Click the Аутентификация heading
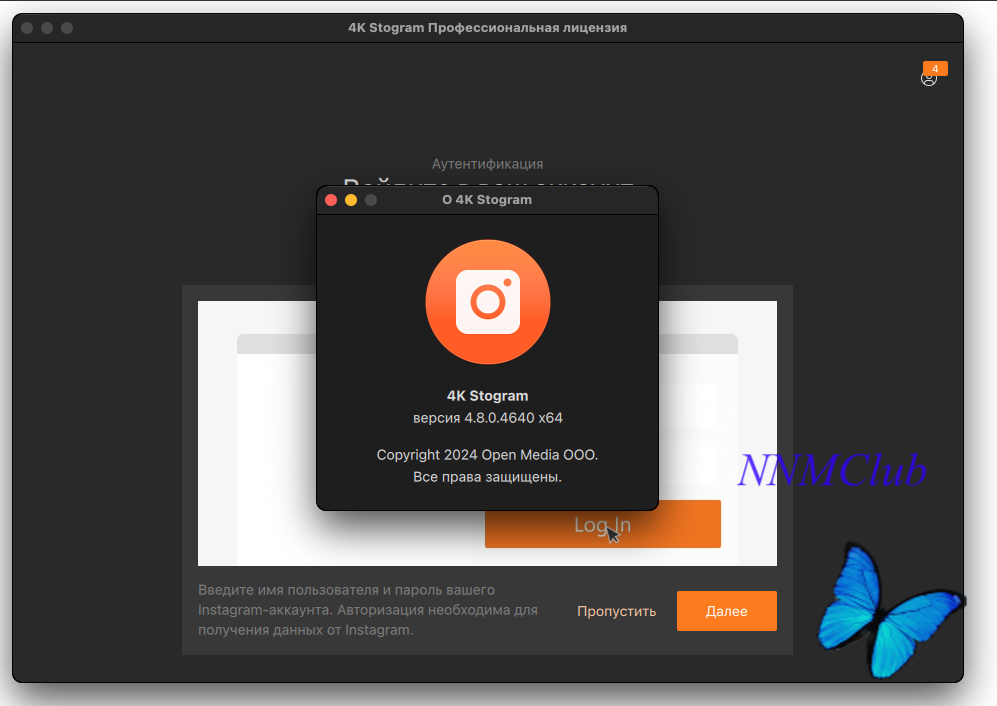The height and width of the screenshot is (706, 997). point(488,164)
